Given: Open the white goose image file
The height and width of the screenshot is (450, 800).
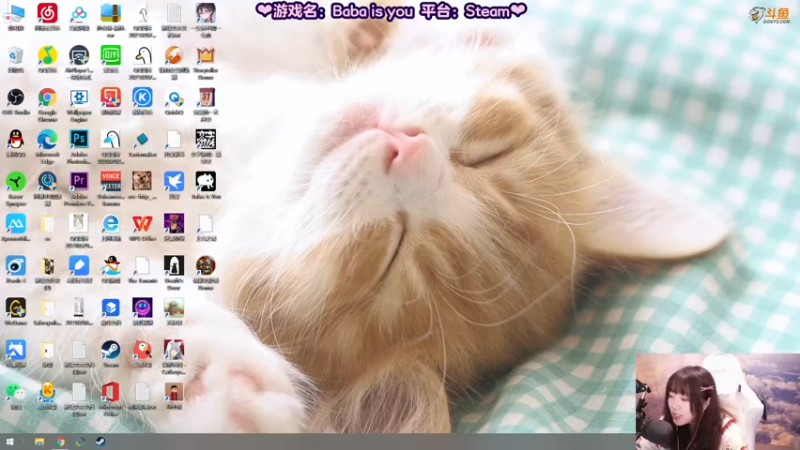Looking at the screenshot, I should (142, 56).
